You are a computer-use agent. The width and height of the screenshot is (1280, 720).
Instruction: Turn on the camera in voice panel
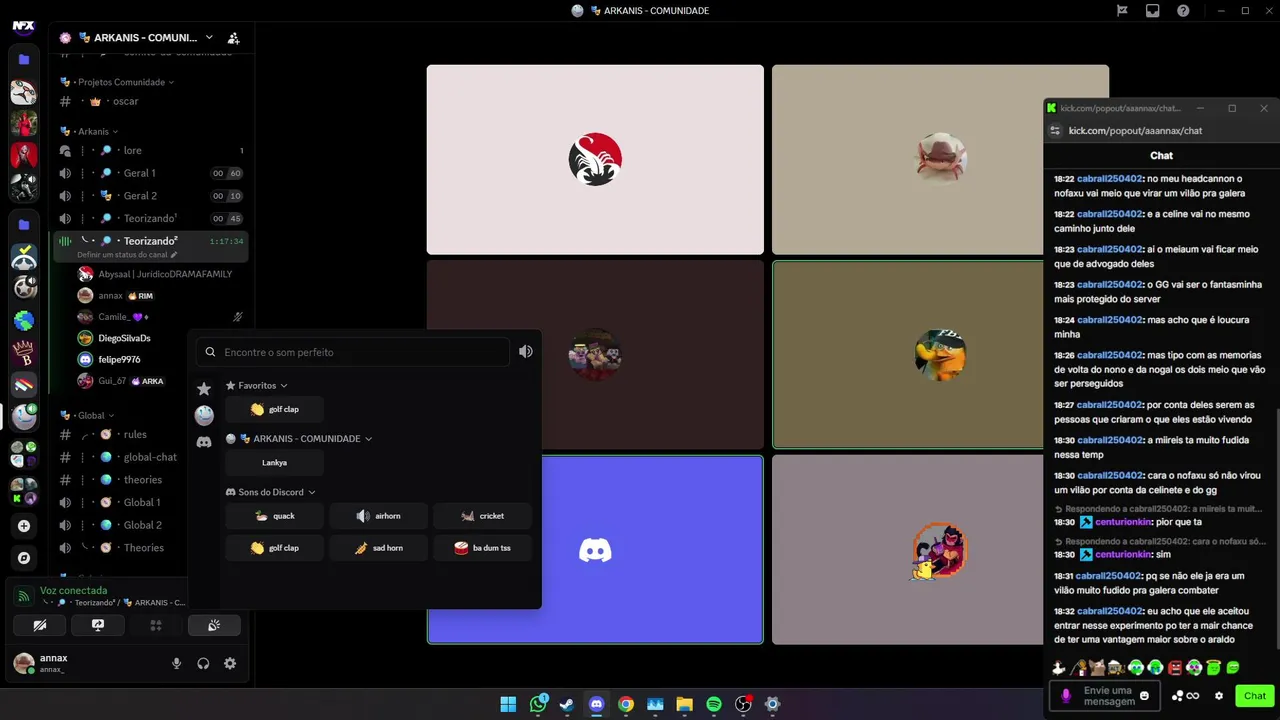point(40,625)
